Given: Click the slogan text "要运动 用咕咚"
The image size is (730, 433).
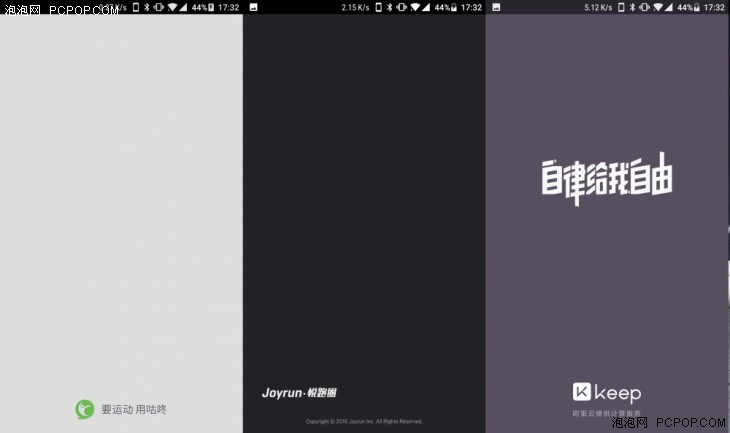Looking at the screenshot, I should (134, 409).
